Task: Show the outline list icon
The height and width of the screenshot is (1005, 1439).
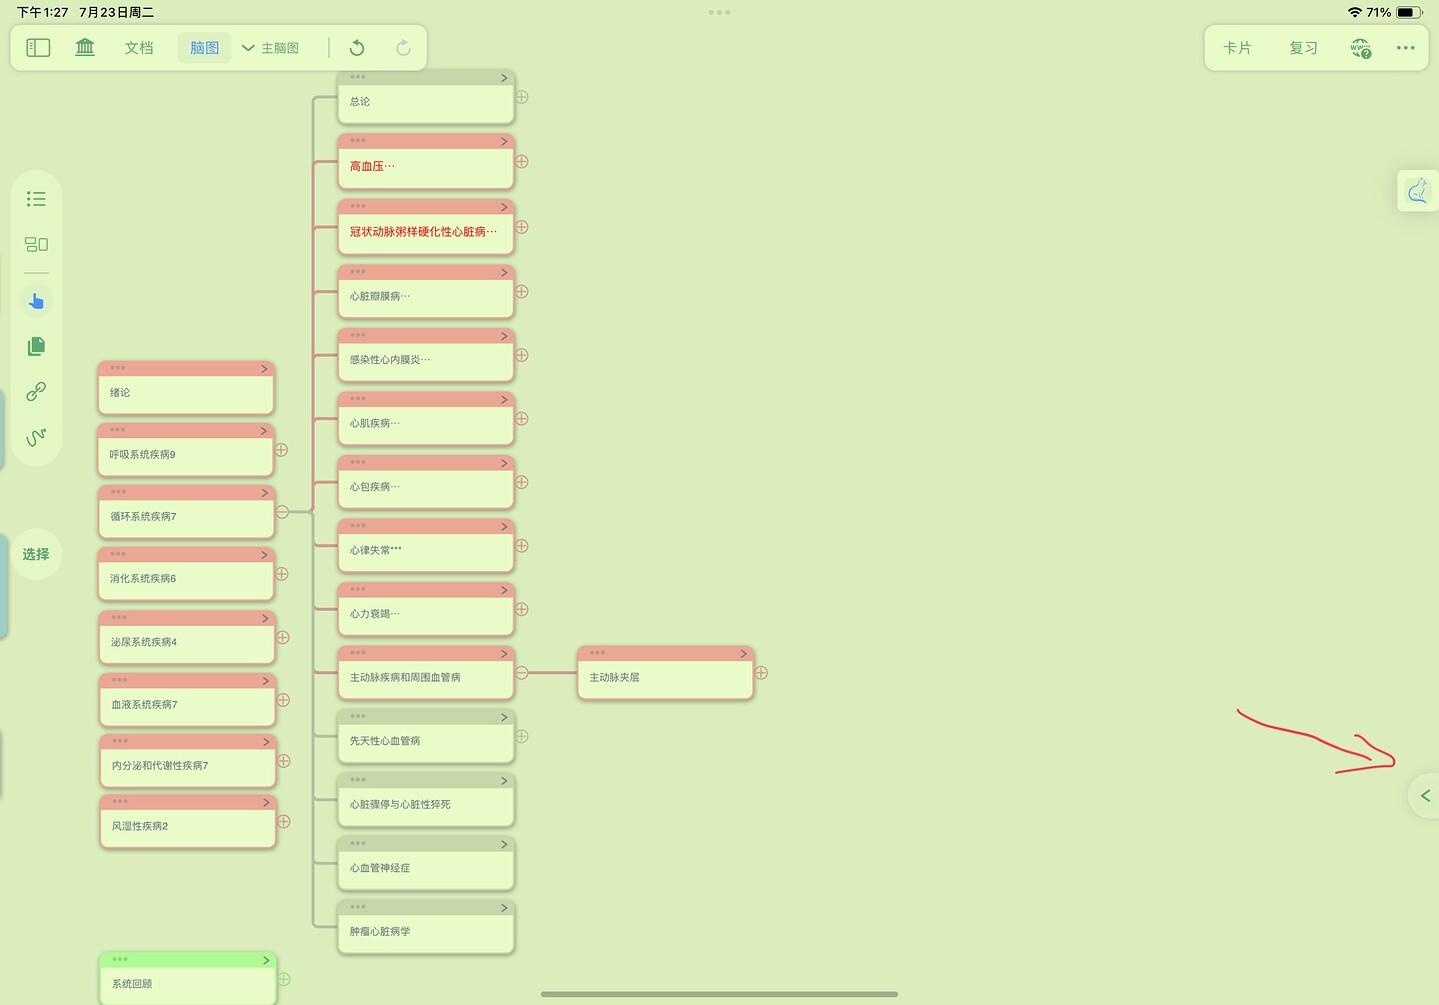Action: (x=36, y=199)
